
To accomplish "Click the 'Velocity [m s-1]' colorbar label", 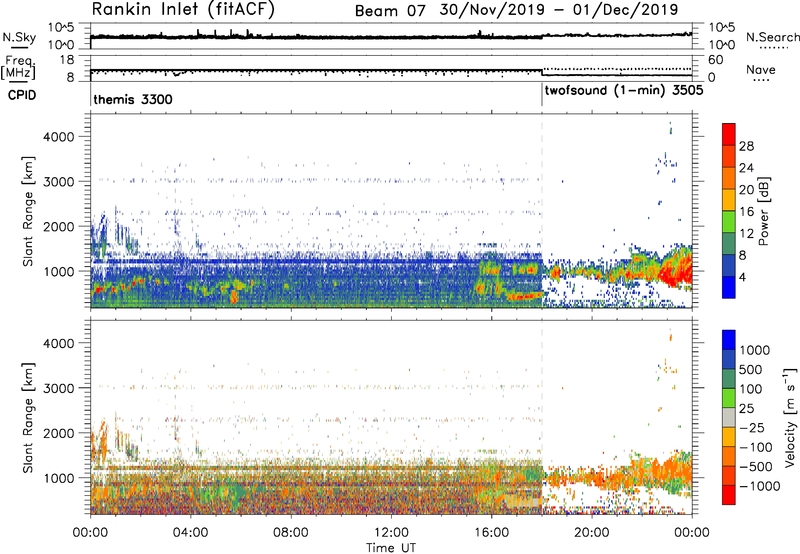I will [790, 417].
